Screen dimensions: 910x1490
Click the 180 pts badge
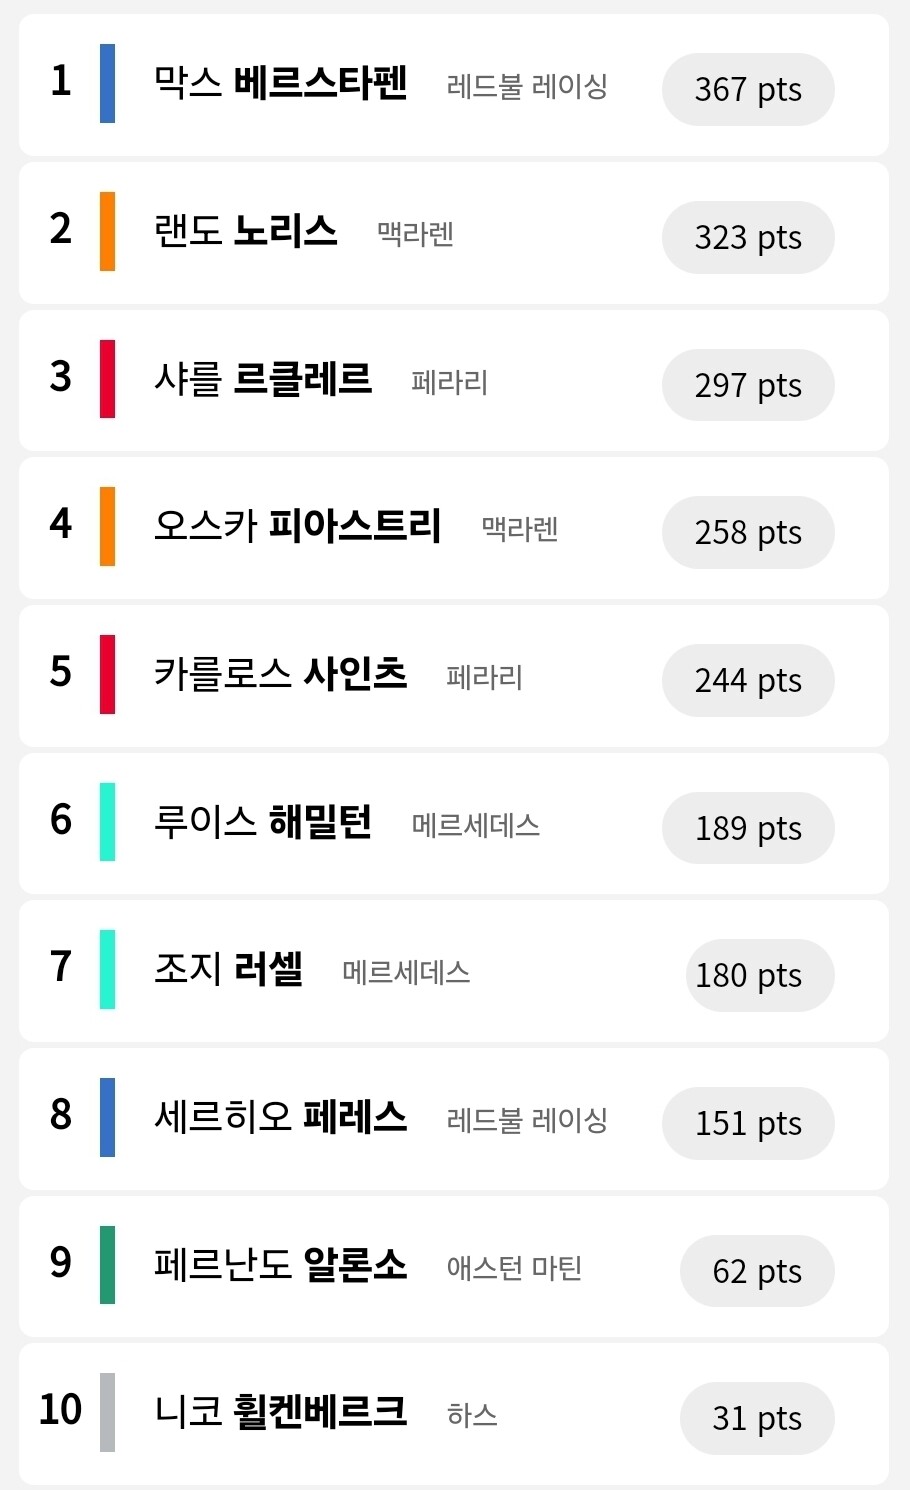click(x=758, y=976)
